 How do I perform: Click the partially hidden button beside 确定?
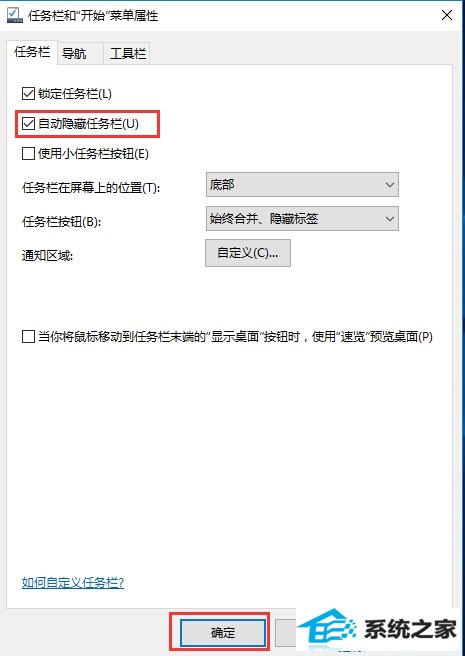point(286,632)
